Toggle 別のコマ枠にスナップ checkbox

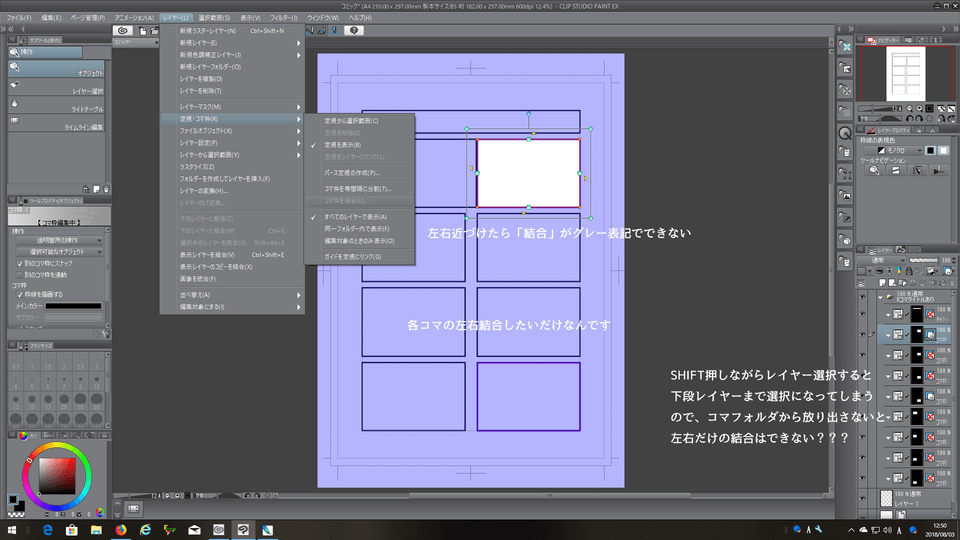pyautogui.click(x=22, y=263)
